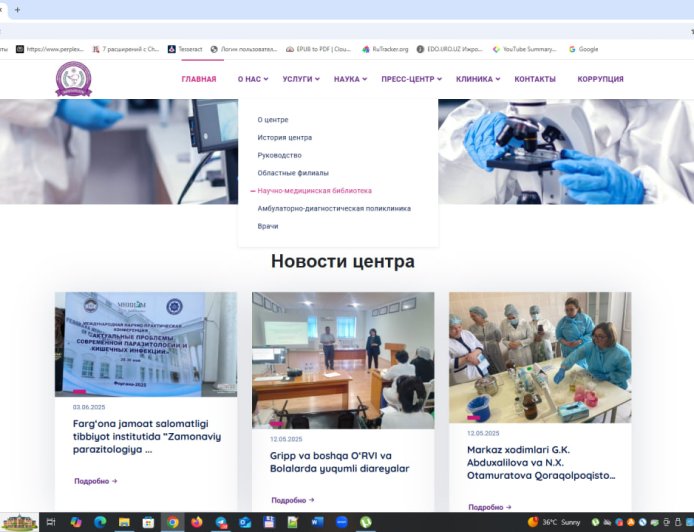Open the weather widget showing 36°C Sunny
This screenshot has height=532, width=694.
553,522
